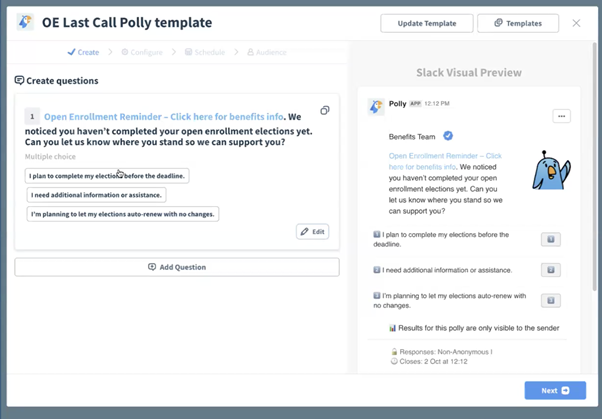Select the auto-renew with no changes choice

(123, 214)
